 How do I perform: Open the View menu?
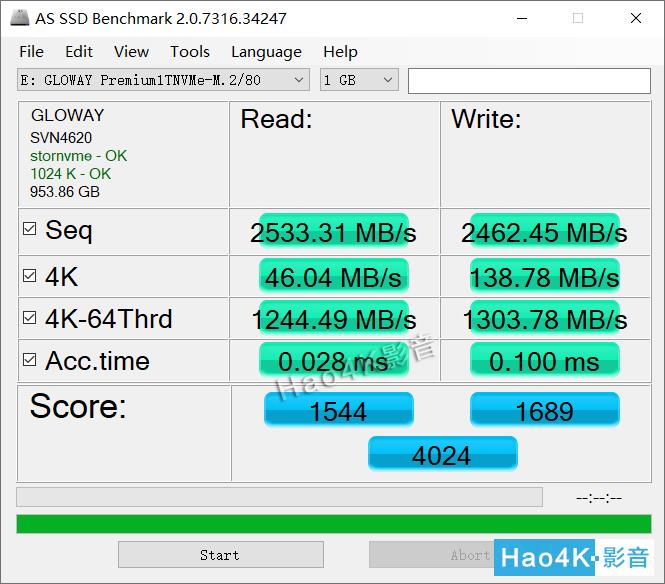coord(131,52)
